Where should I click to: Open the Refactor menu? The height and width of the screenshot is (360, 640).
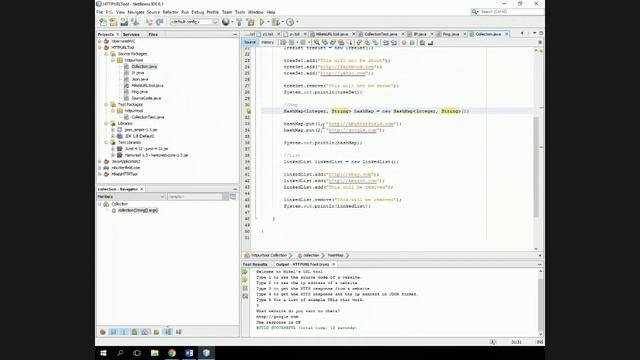coord(170,12)
